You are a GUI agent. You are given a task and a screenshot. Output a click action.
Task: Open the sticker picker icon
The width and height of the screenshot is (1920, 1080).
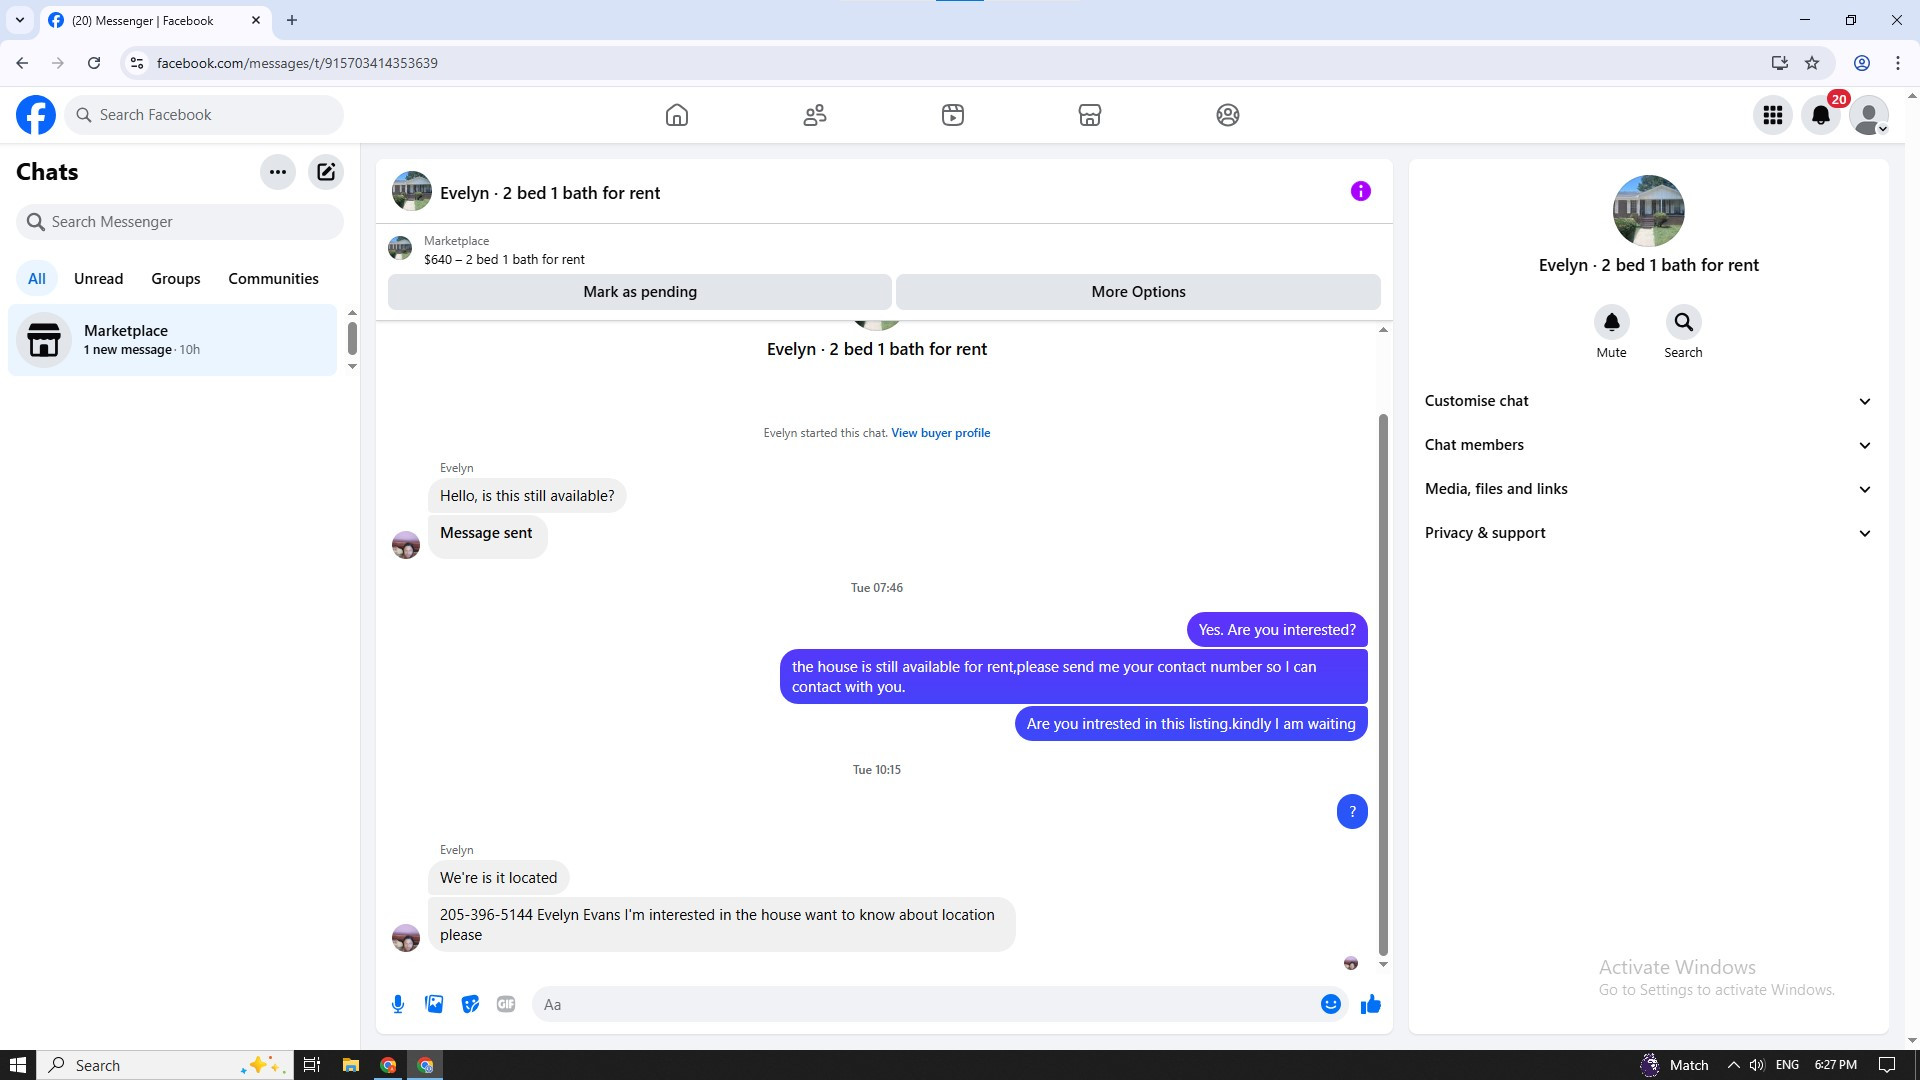pyautogui.click(x=470, y=1004)
